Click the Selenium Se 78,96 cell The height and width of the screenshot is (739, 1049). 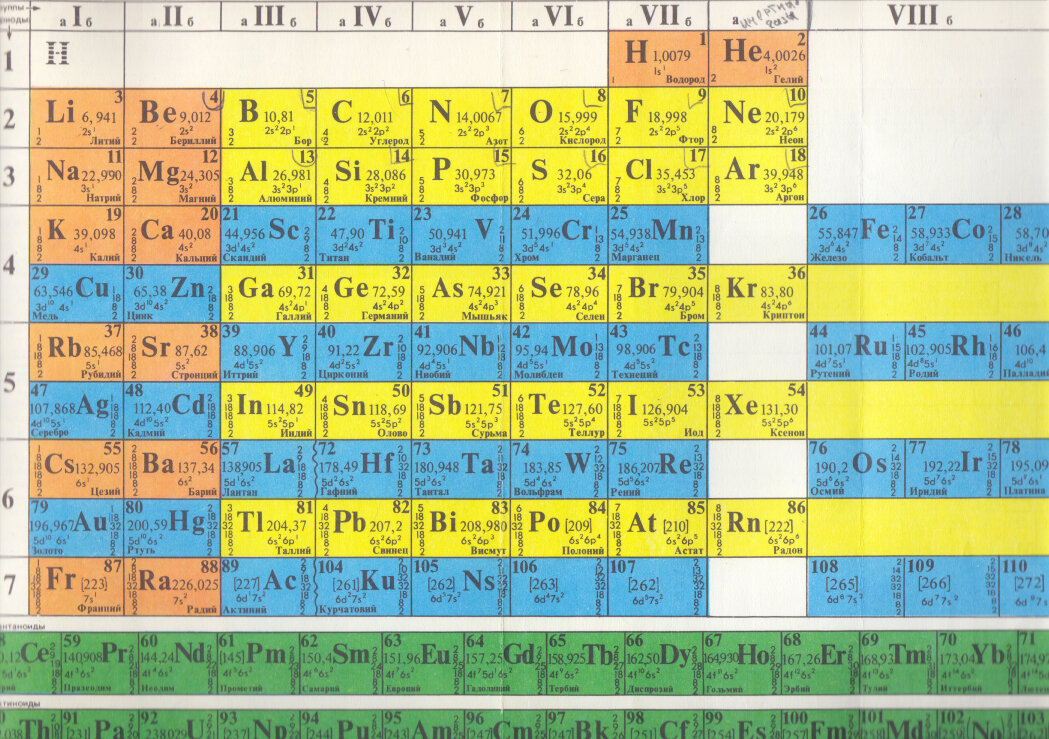pyautogui.click(x=559, y=294)
